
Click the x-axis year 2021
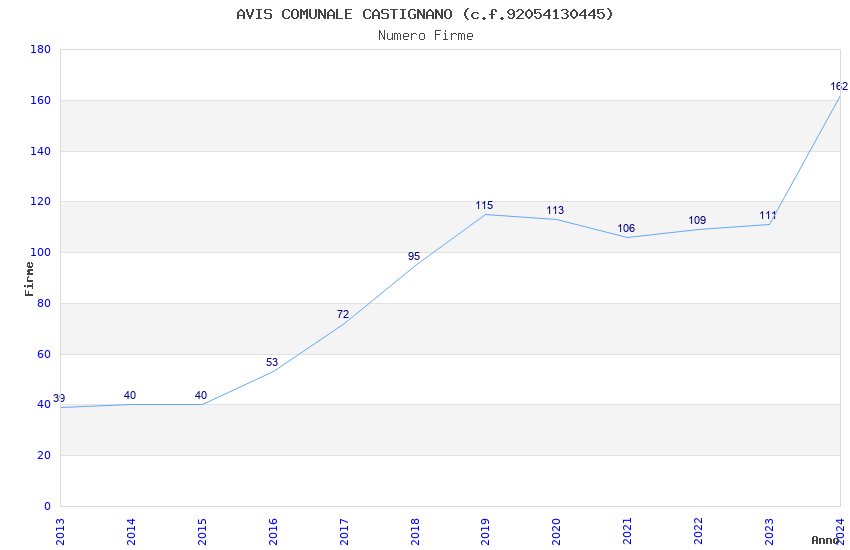point(627,532)
